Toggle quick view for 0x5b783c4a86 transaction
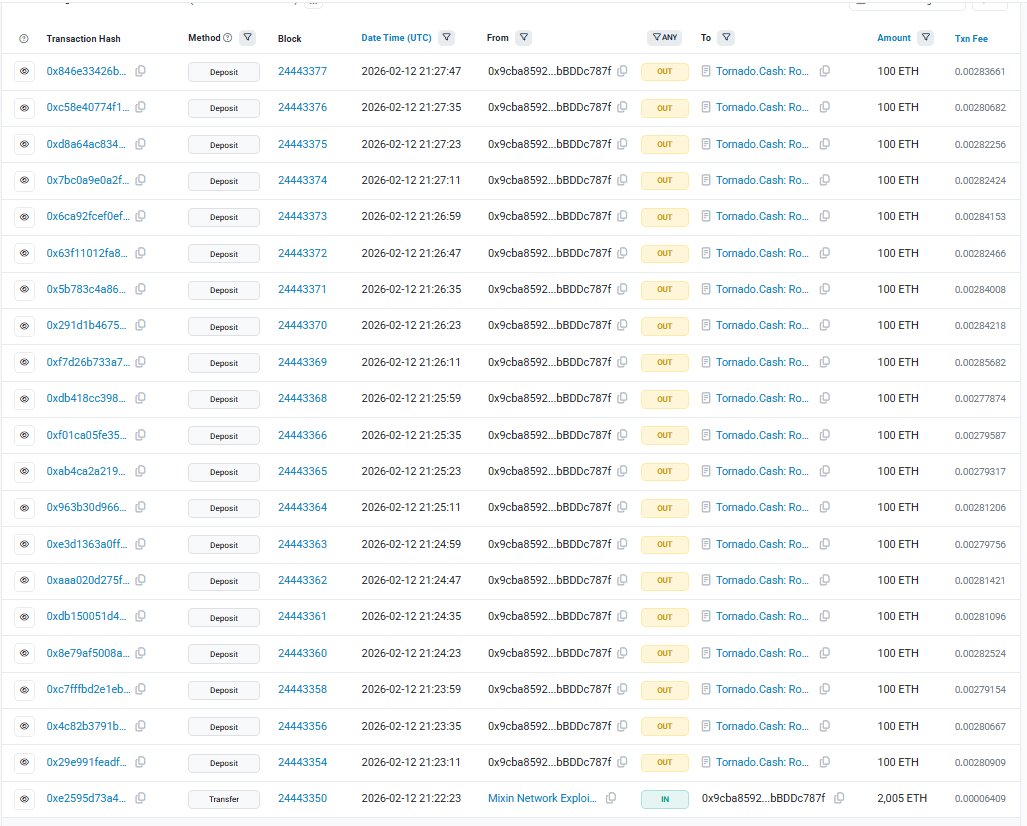 [x=24, y=290]
